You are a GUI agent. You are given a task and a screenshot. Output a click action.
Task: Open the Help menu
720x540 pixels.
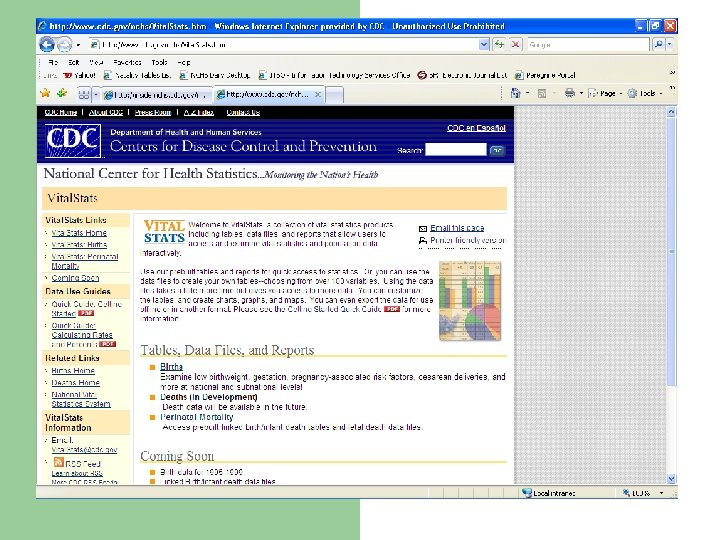coord(184,62)
